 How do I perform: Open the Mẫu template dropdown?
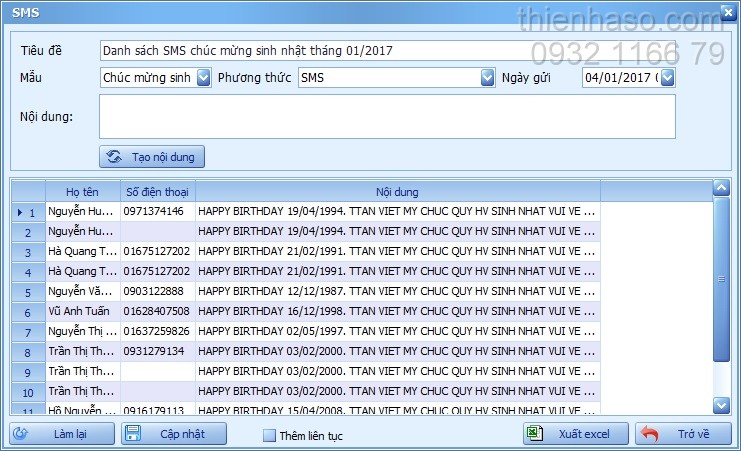tap(203, 78)
